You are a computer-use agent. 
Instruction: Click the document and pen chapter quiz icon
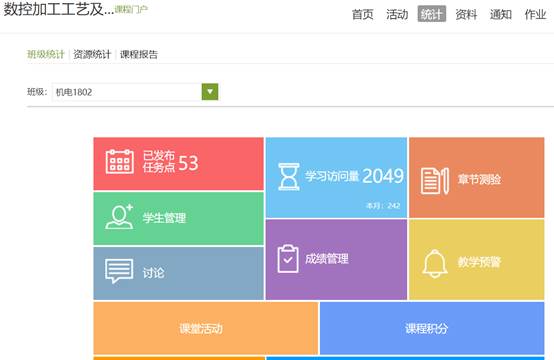(435, 181)
